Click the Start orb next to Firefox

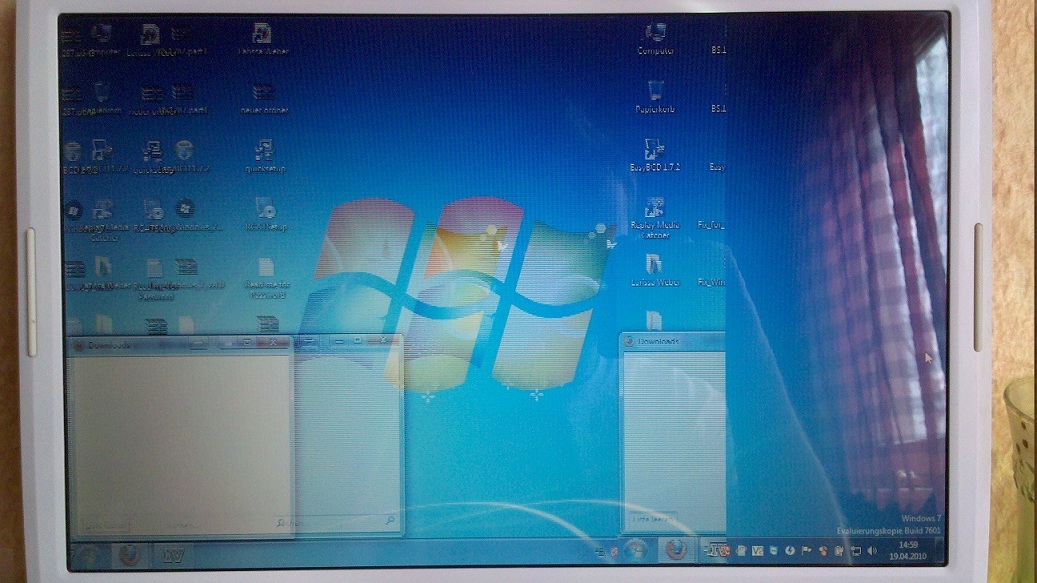pyautogui.click(x=636, y=549)
